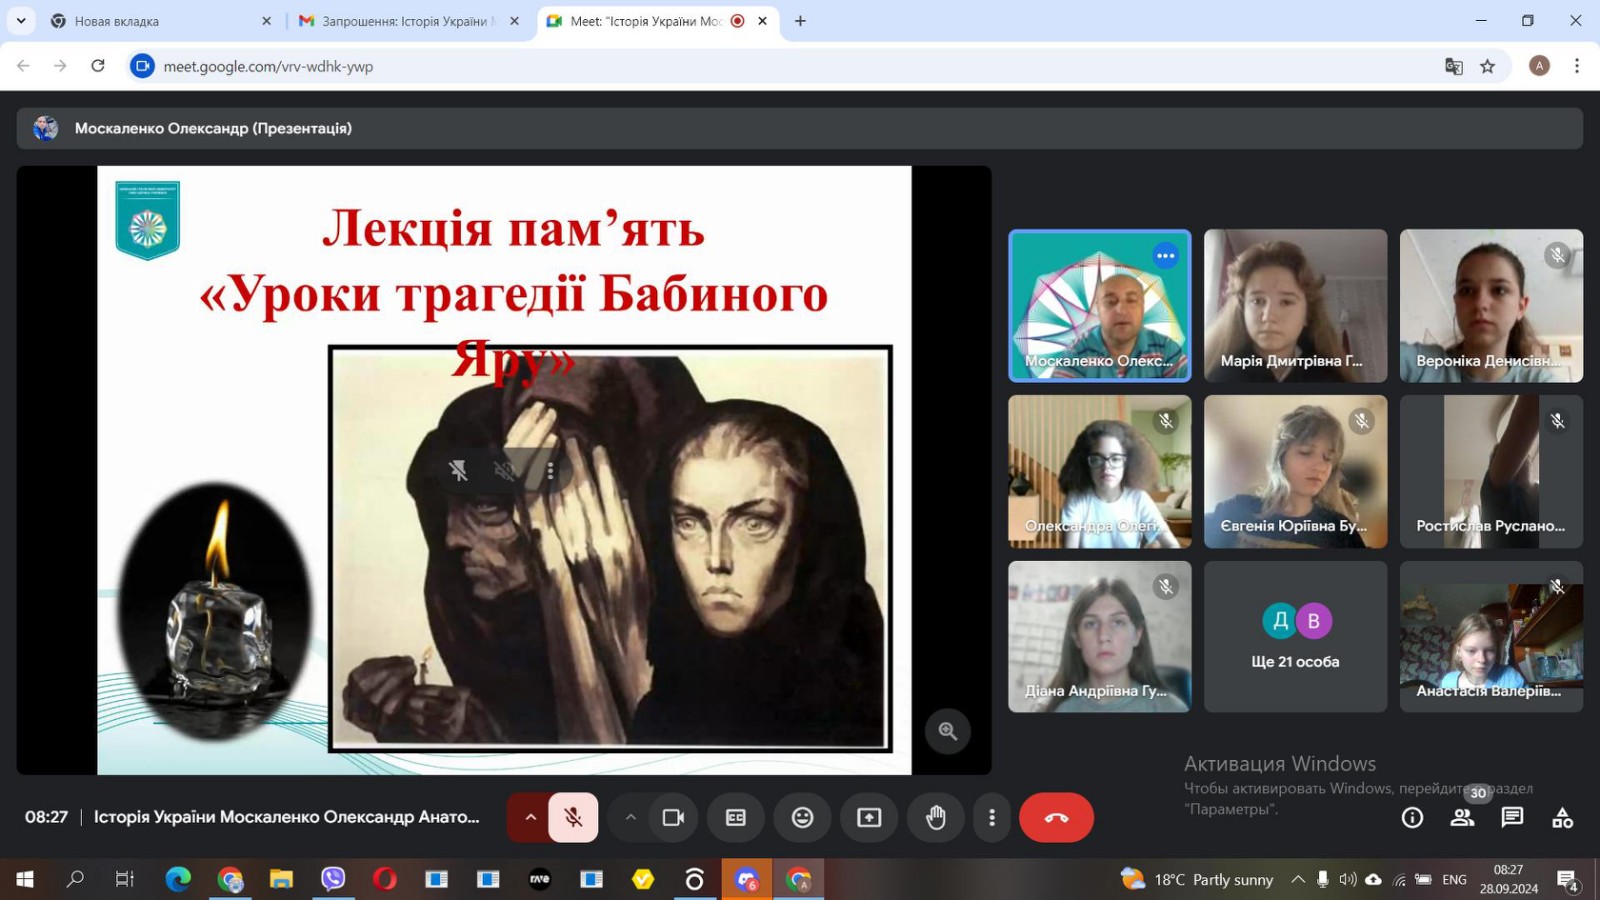Image resolution: width=1600 pixels, height=900 pixels.
Task: Toggle closed captions
Action: click(736, 817)
